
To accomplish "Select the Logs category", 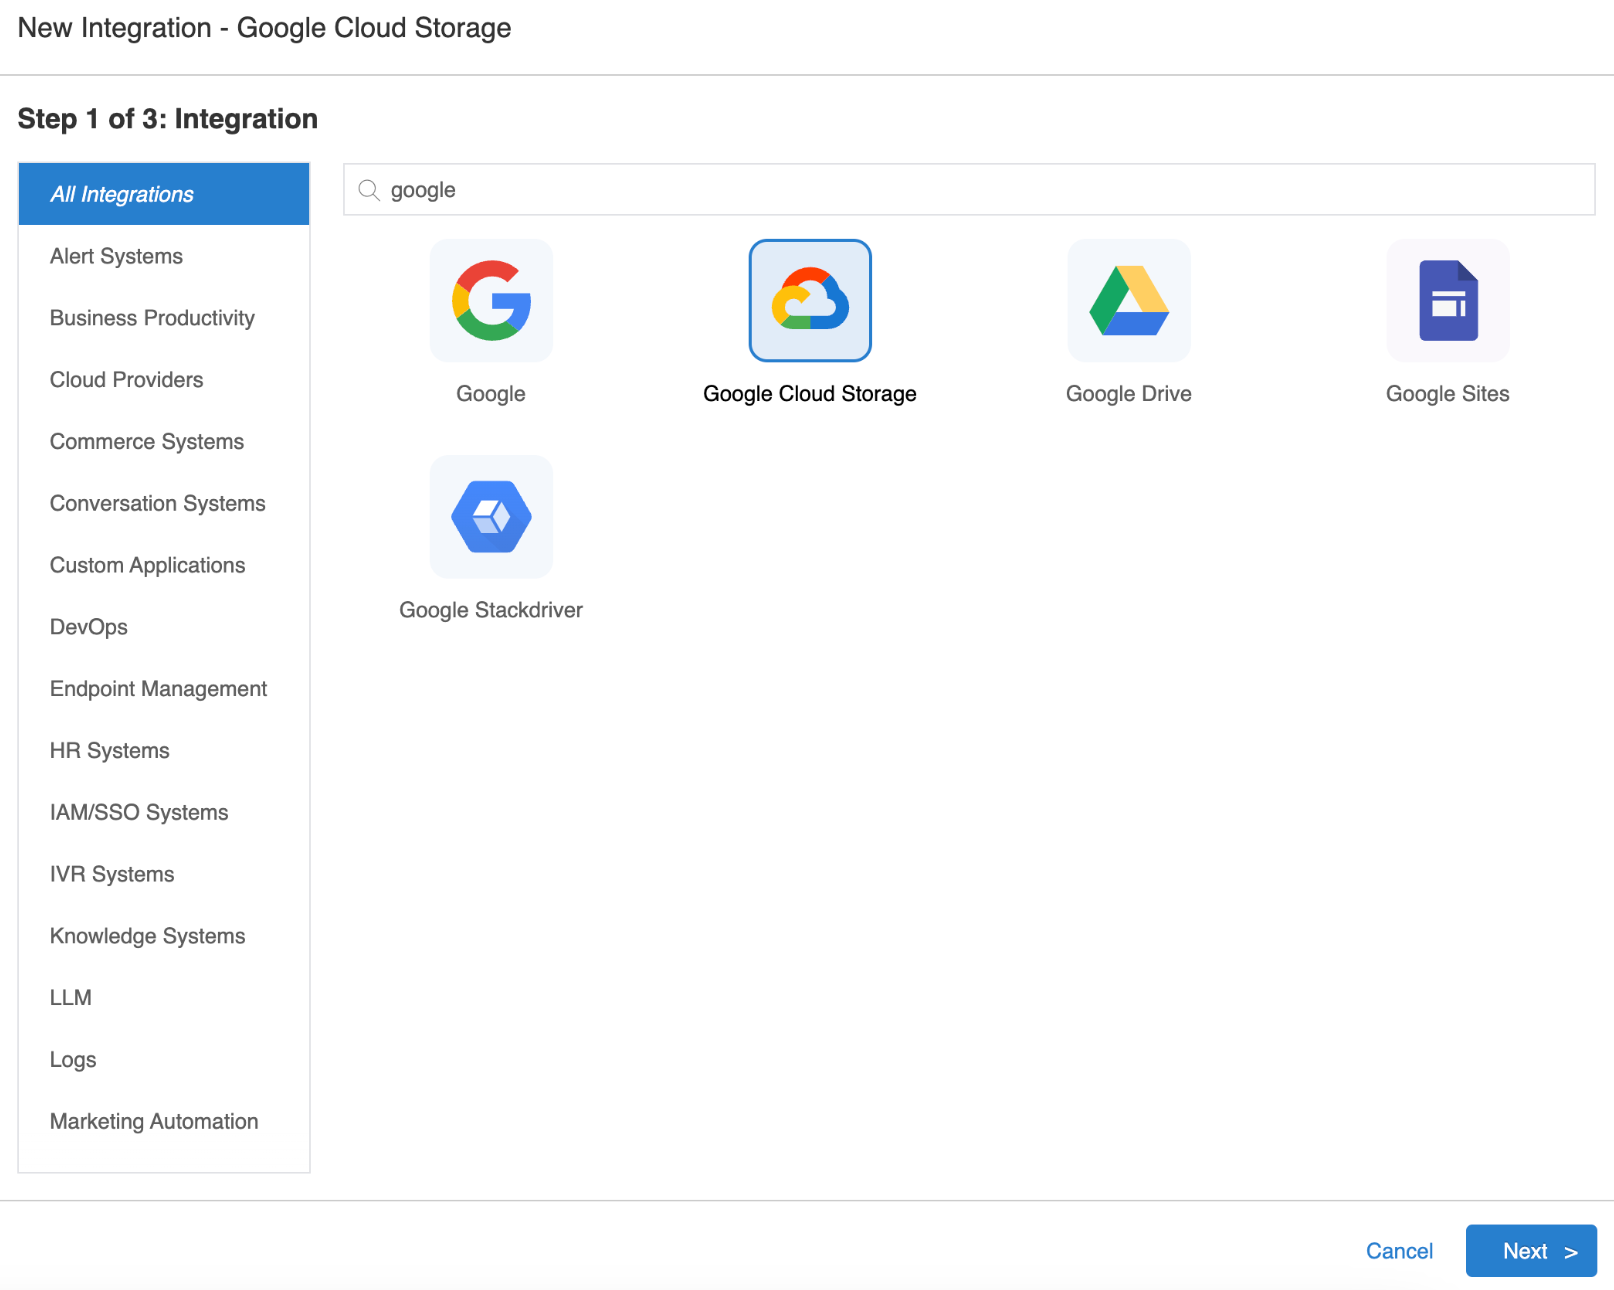I will pyautogui.click(x=164, y=1060).
